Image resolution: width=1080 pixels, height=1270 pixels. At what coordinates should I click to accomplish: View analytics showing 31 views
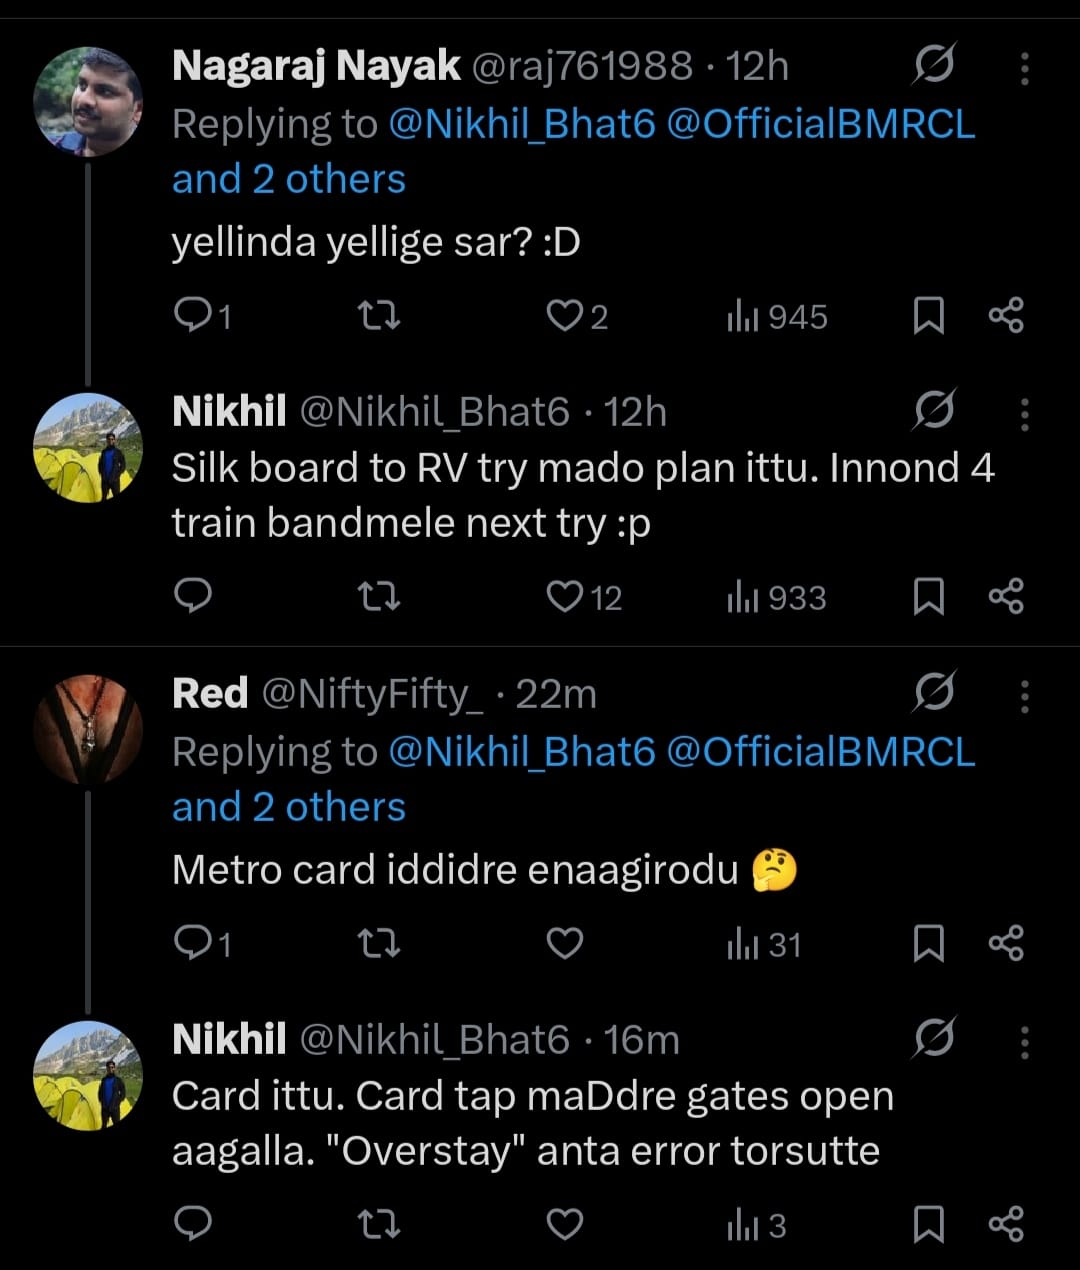764,943
